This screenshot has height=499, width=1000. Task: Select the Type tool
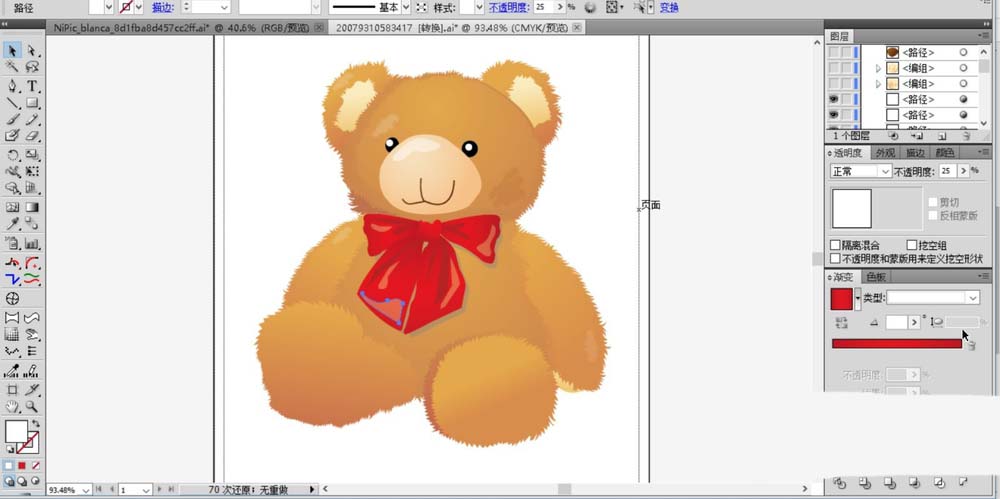(x=32, y=86)
